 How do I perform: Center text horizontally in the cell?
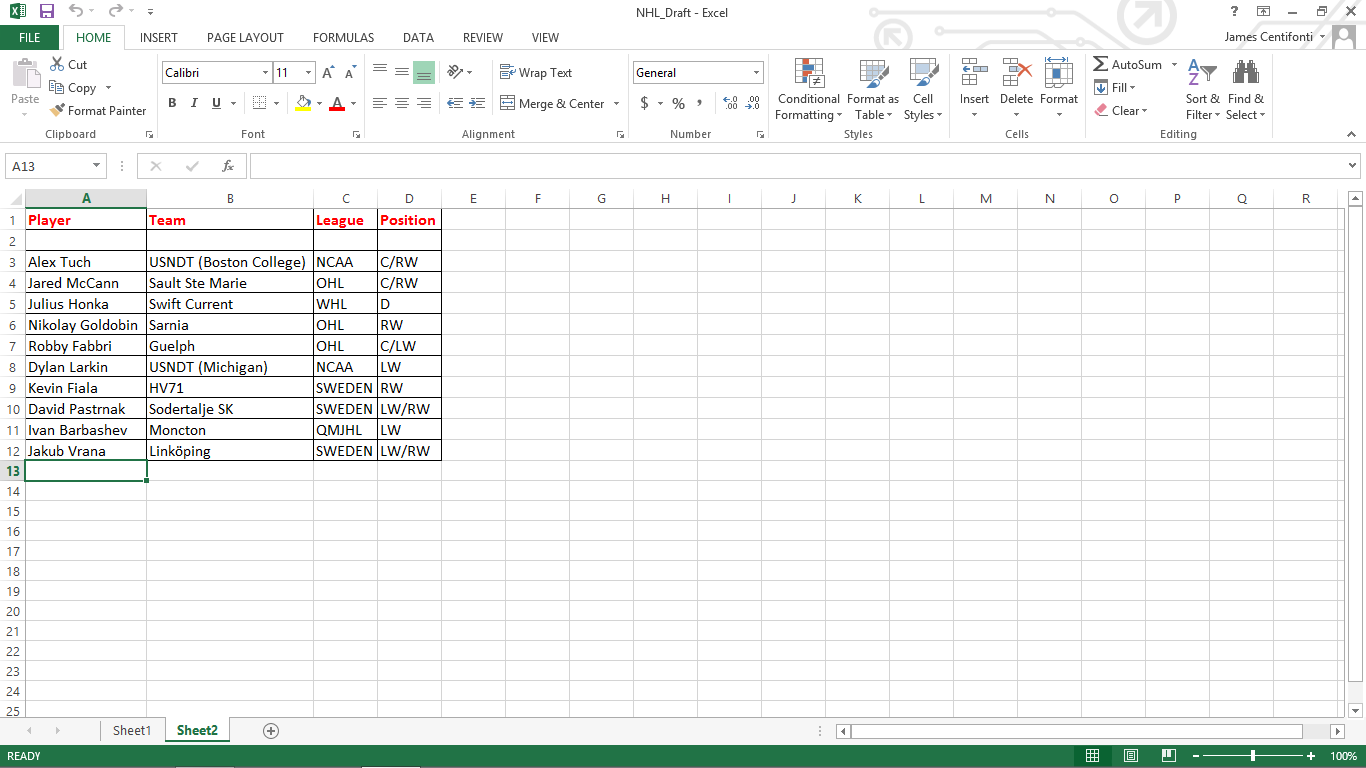click(402, 103)
